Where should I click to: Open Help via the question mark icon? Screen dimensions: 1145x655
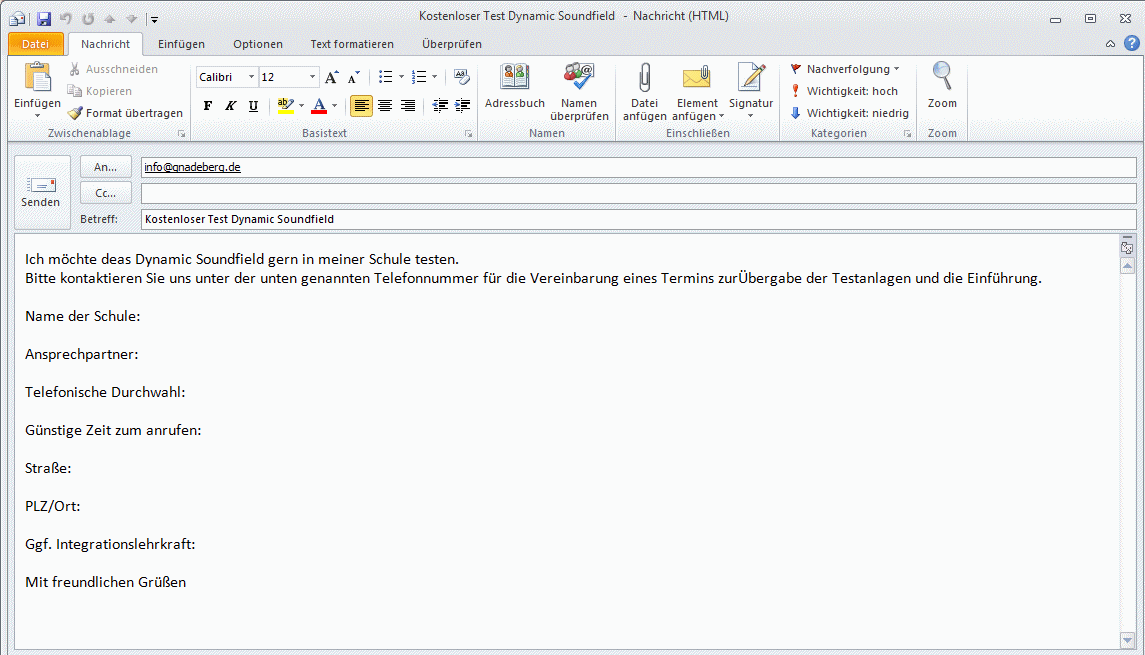[x=1132, y=43]
